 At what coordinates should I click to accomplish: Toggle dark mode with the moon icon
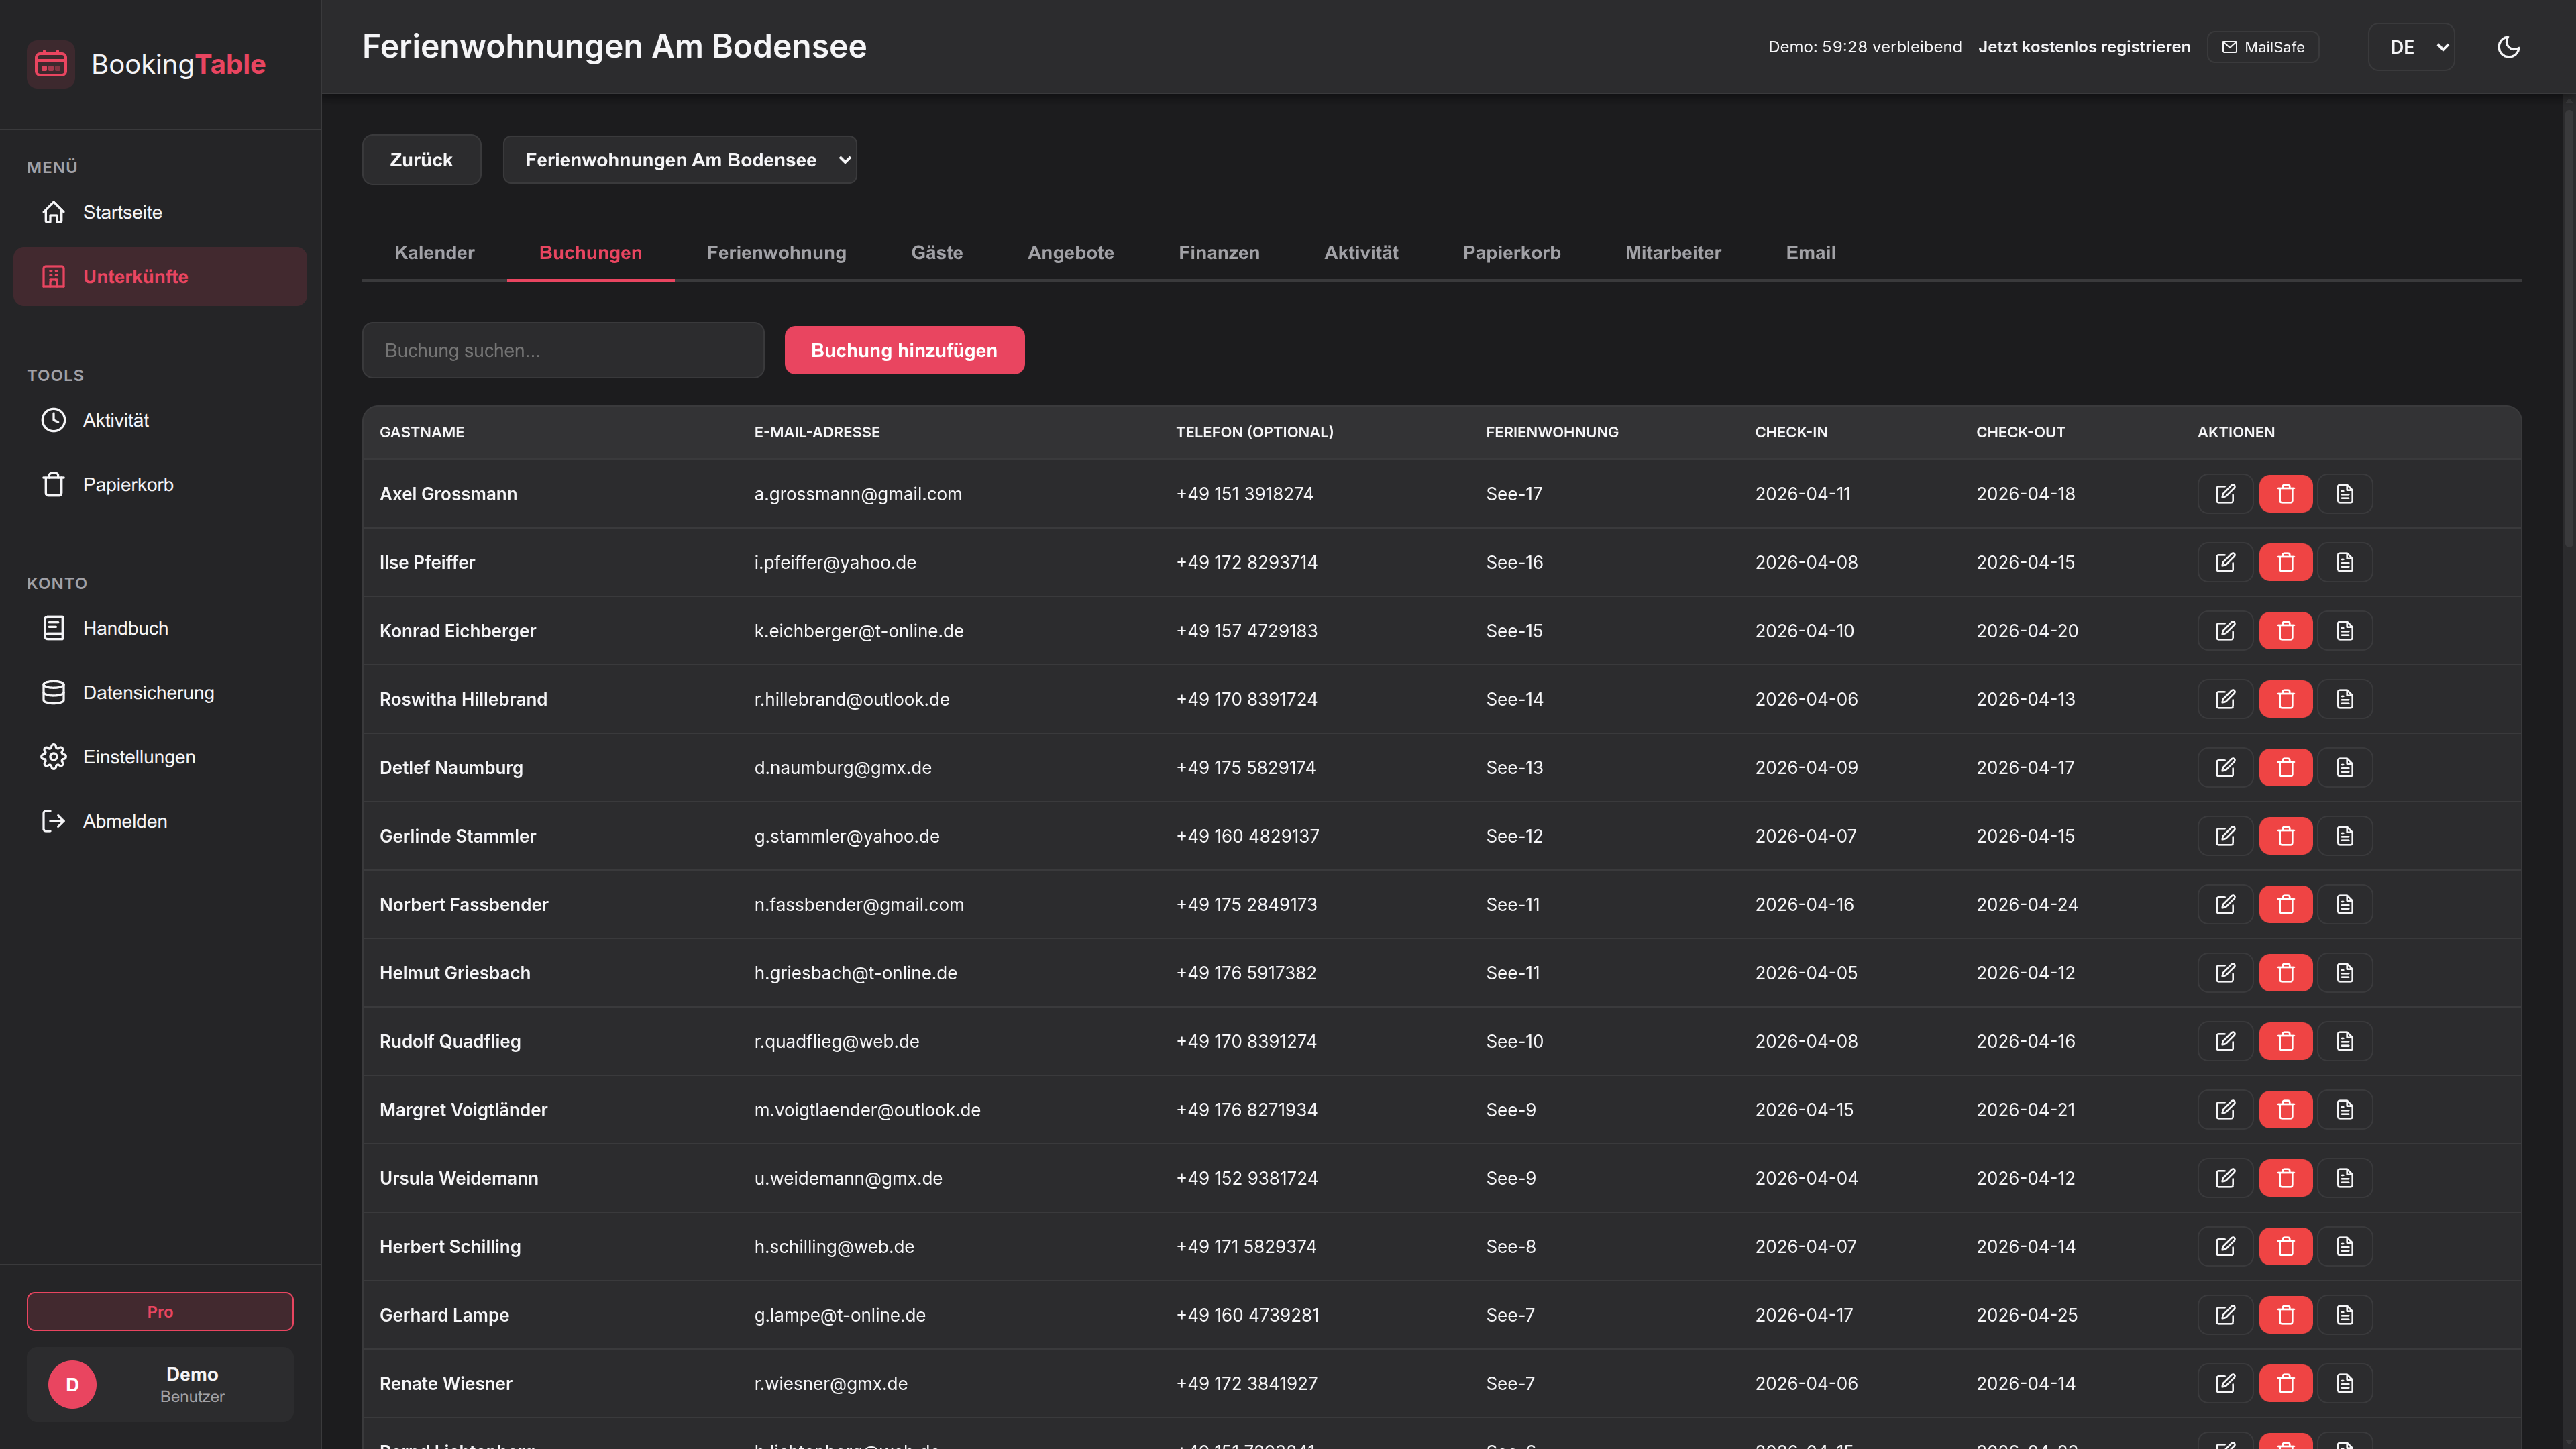pyautogui.click(x=2508, y=47)
